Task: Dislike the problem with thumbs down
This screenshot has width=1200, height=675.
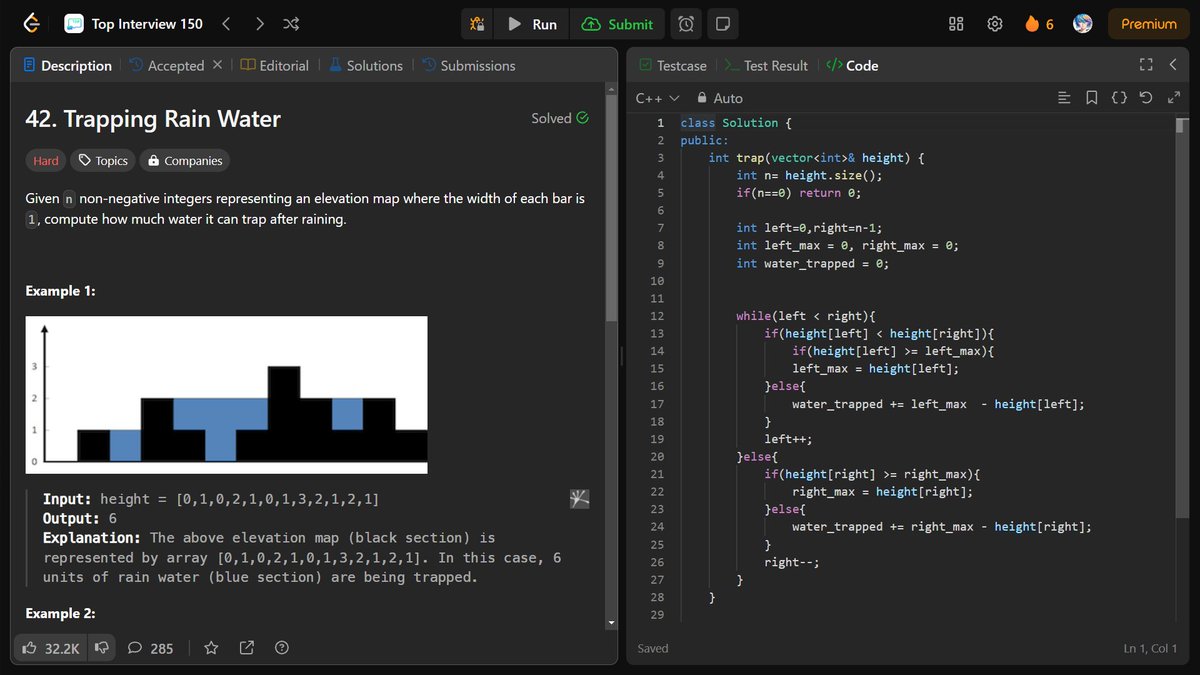Action: 101,648
